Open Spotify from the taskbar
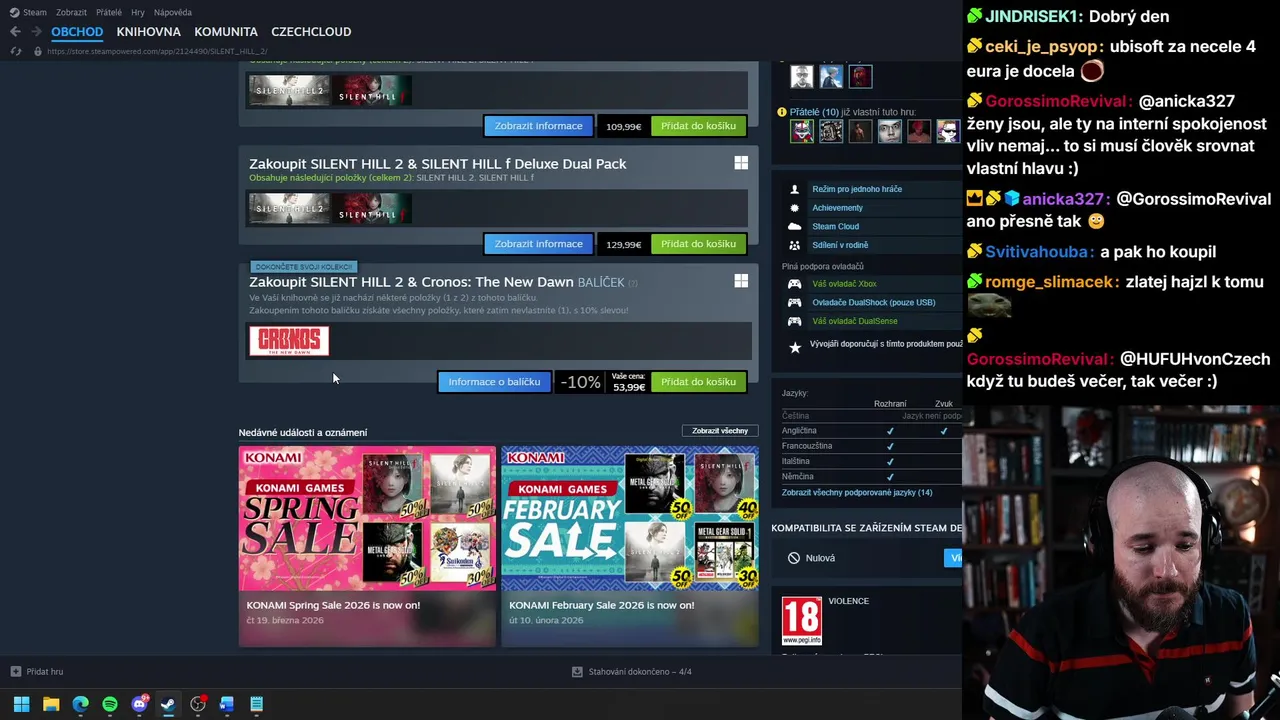The image size is (1280, 720). click(110, 704)
